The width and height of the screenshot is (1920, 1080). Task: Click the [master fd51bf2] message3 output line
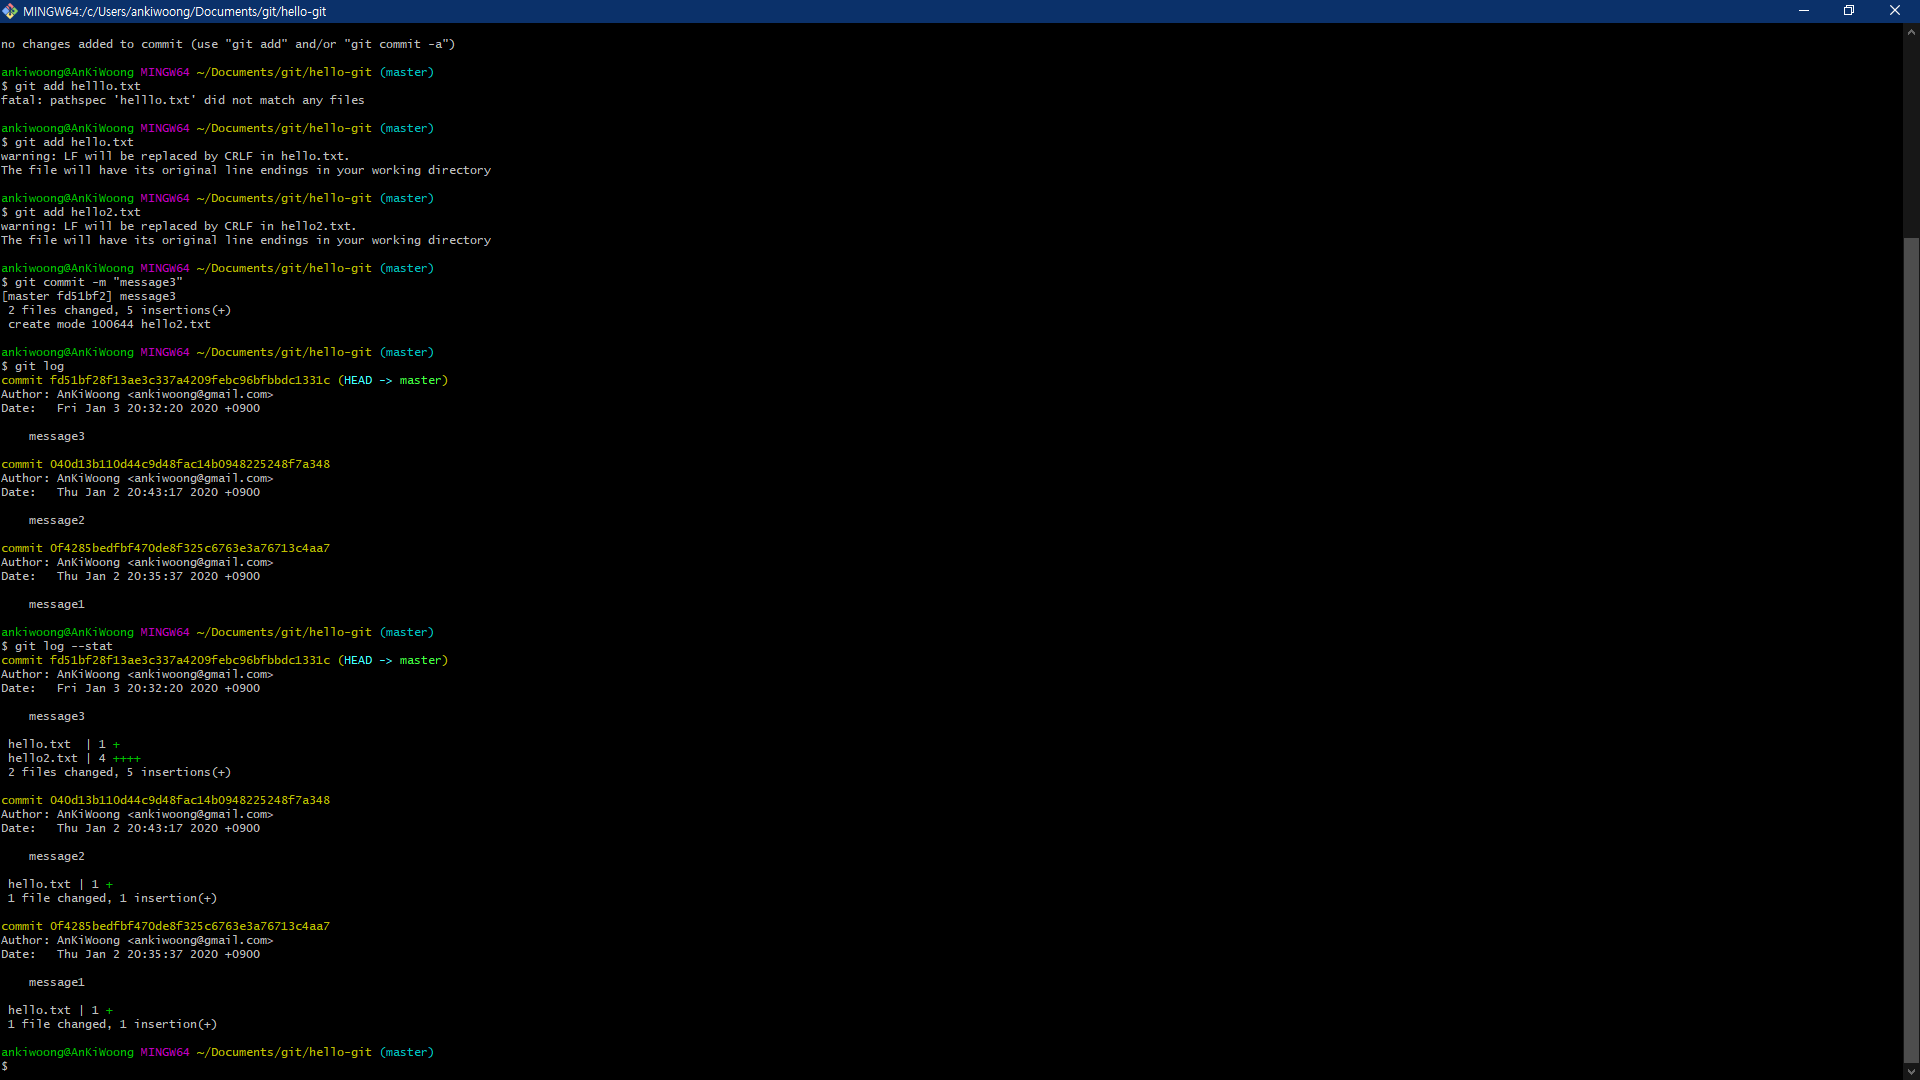[x=89, y=296]
